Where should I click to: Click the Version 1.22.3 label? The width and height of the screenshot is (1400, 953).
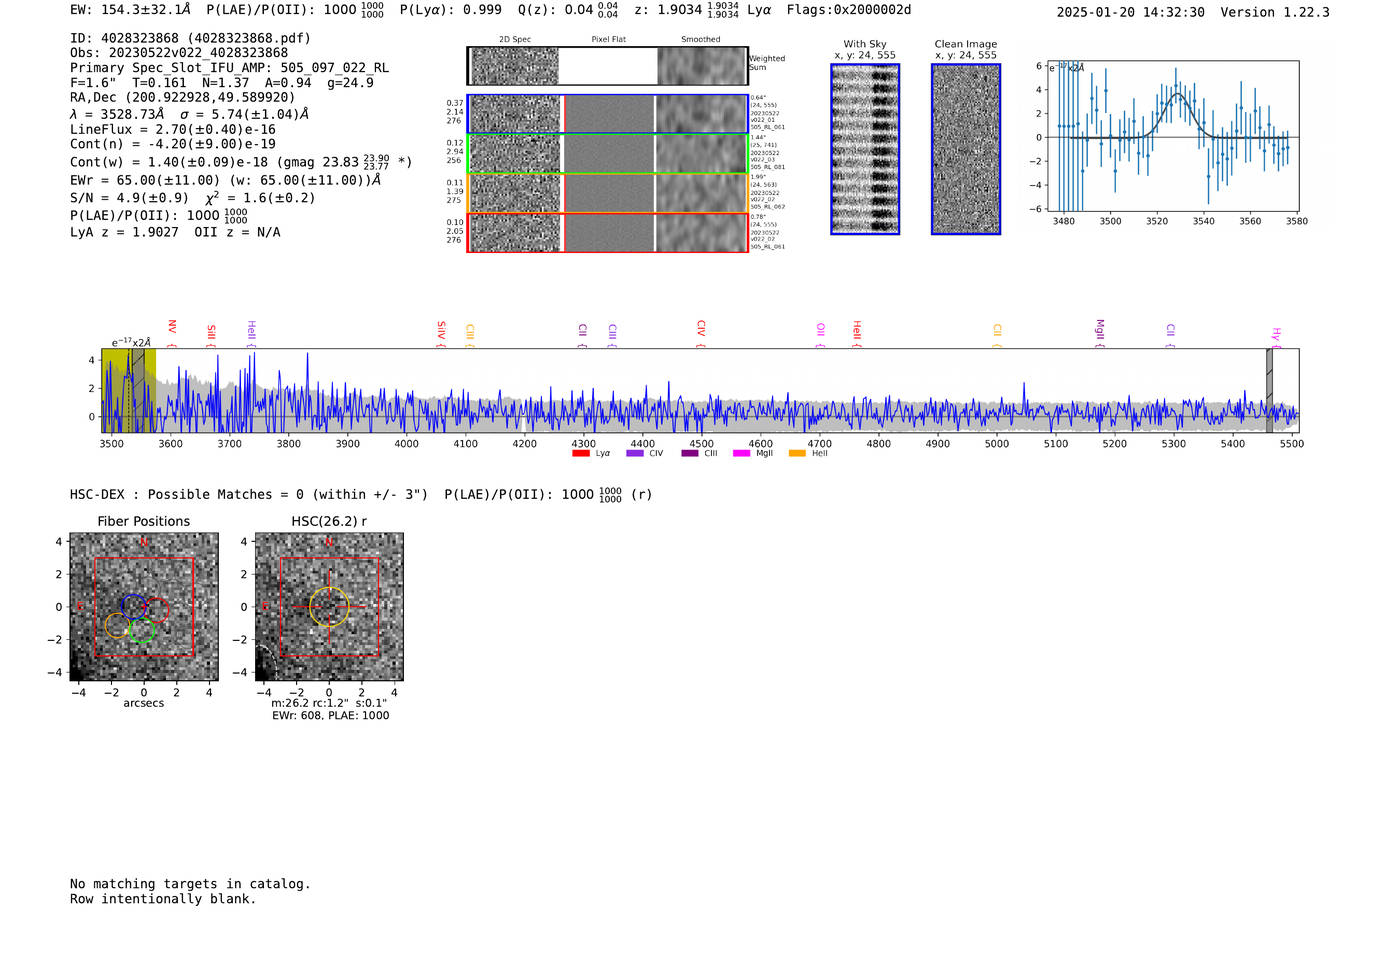(1276, 12)
